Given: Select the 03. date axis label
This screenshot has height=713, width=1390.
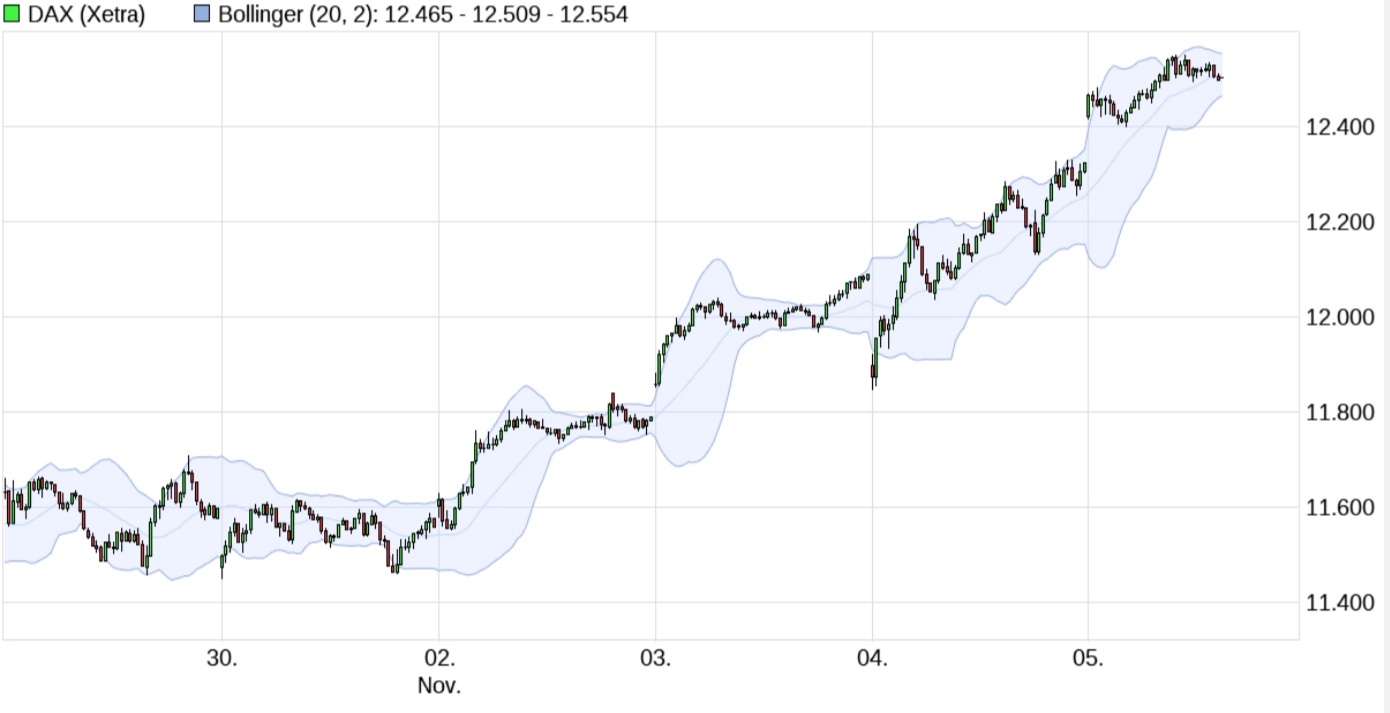Looking at the screenshot, I should pos(656,660).
